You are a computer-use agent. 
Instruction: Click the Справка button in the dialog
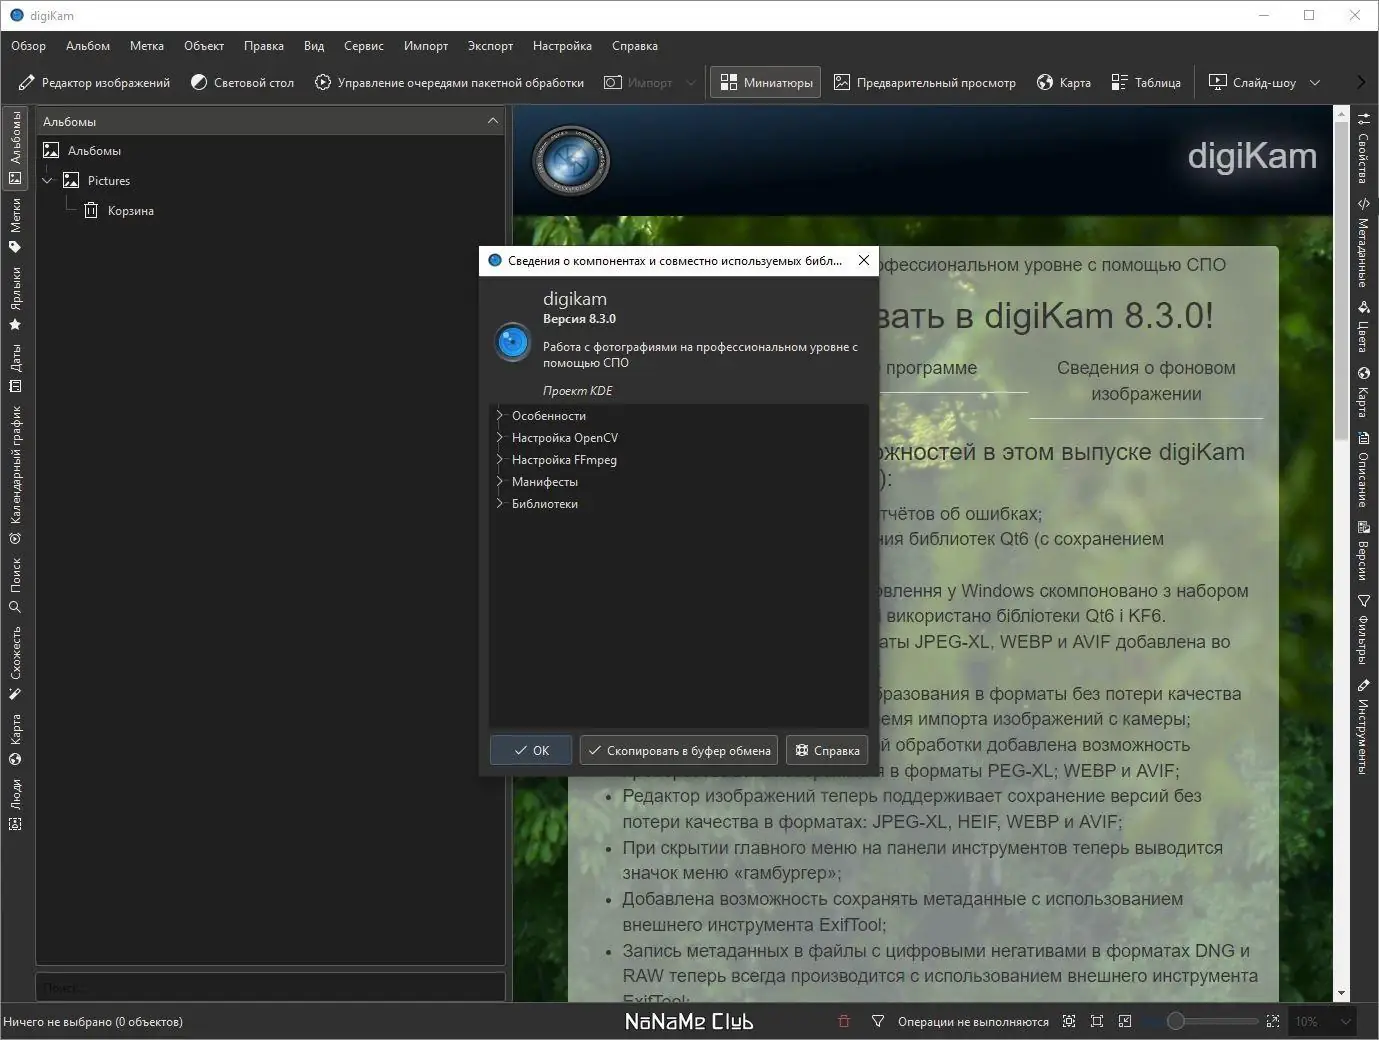click(x=827, y=750)
